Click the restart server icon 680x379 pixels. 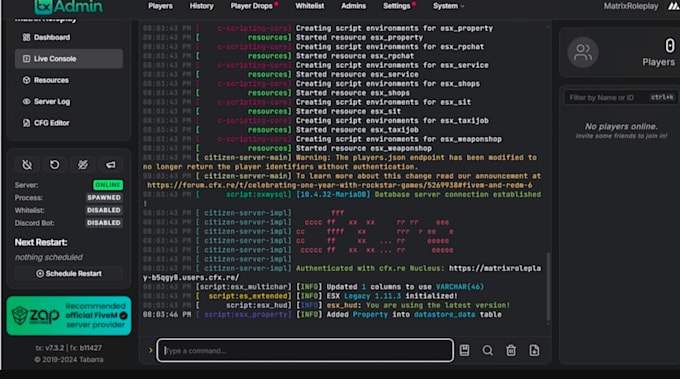click(x=55, y=165)
